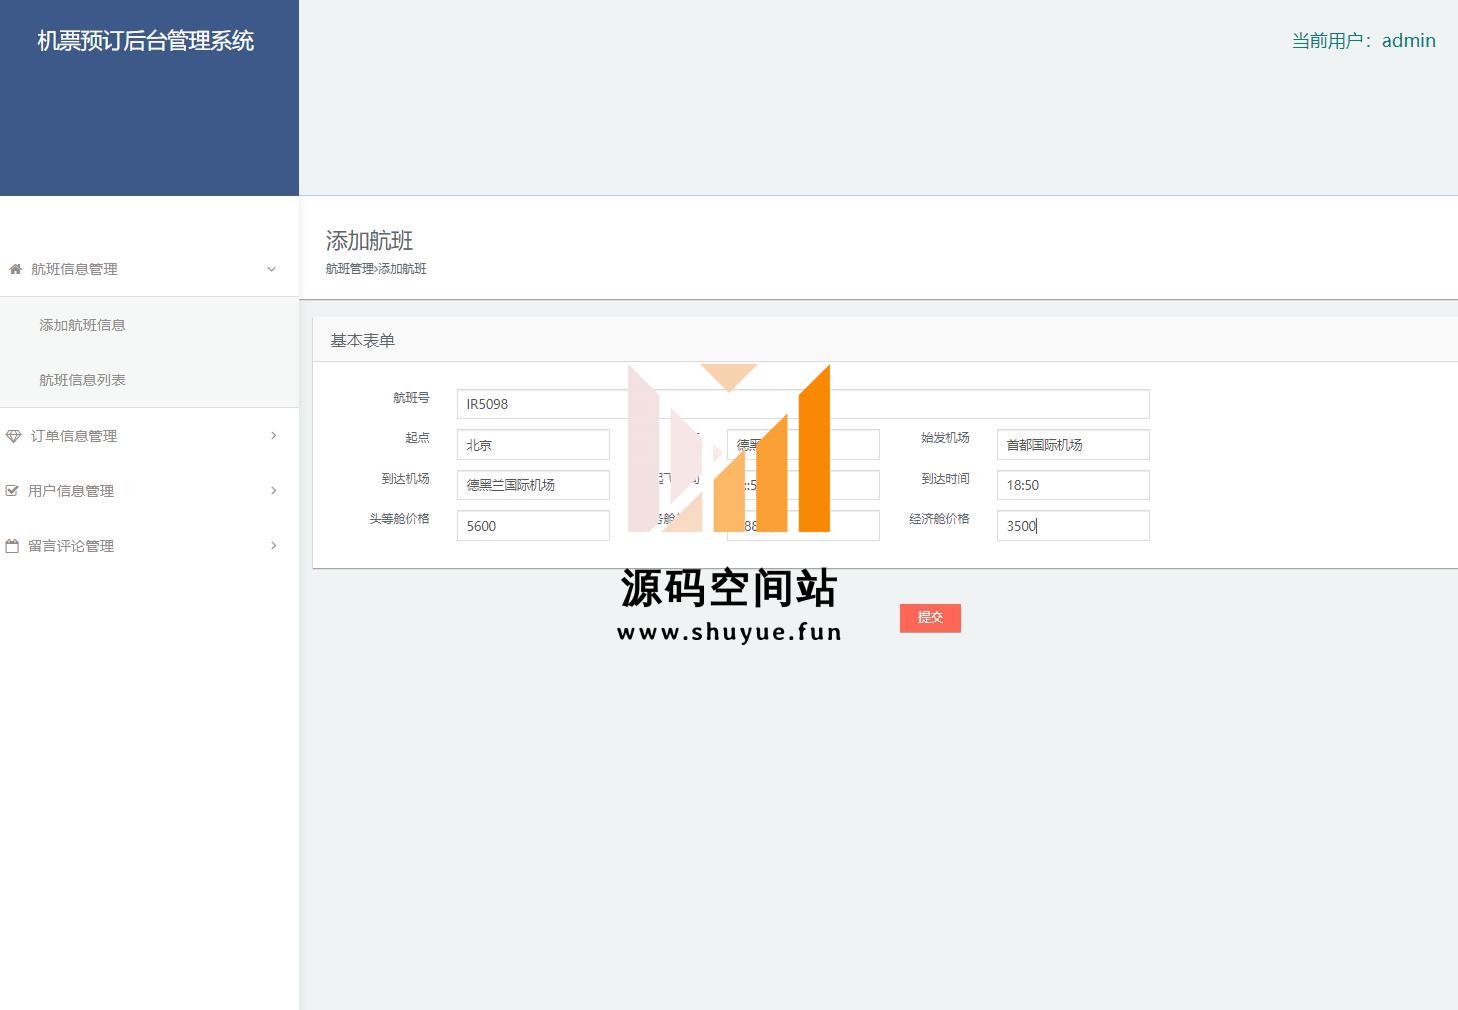Expand 留言评论管理 using its right chevron
The width and height of the screenshot is (1458, 1010).
(x=273, y=546)
